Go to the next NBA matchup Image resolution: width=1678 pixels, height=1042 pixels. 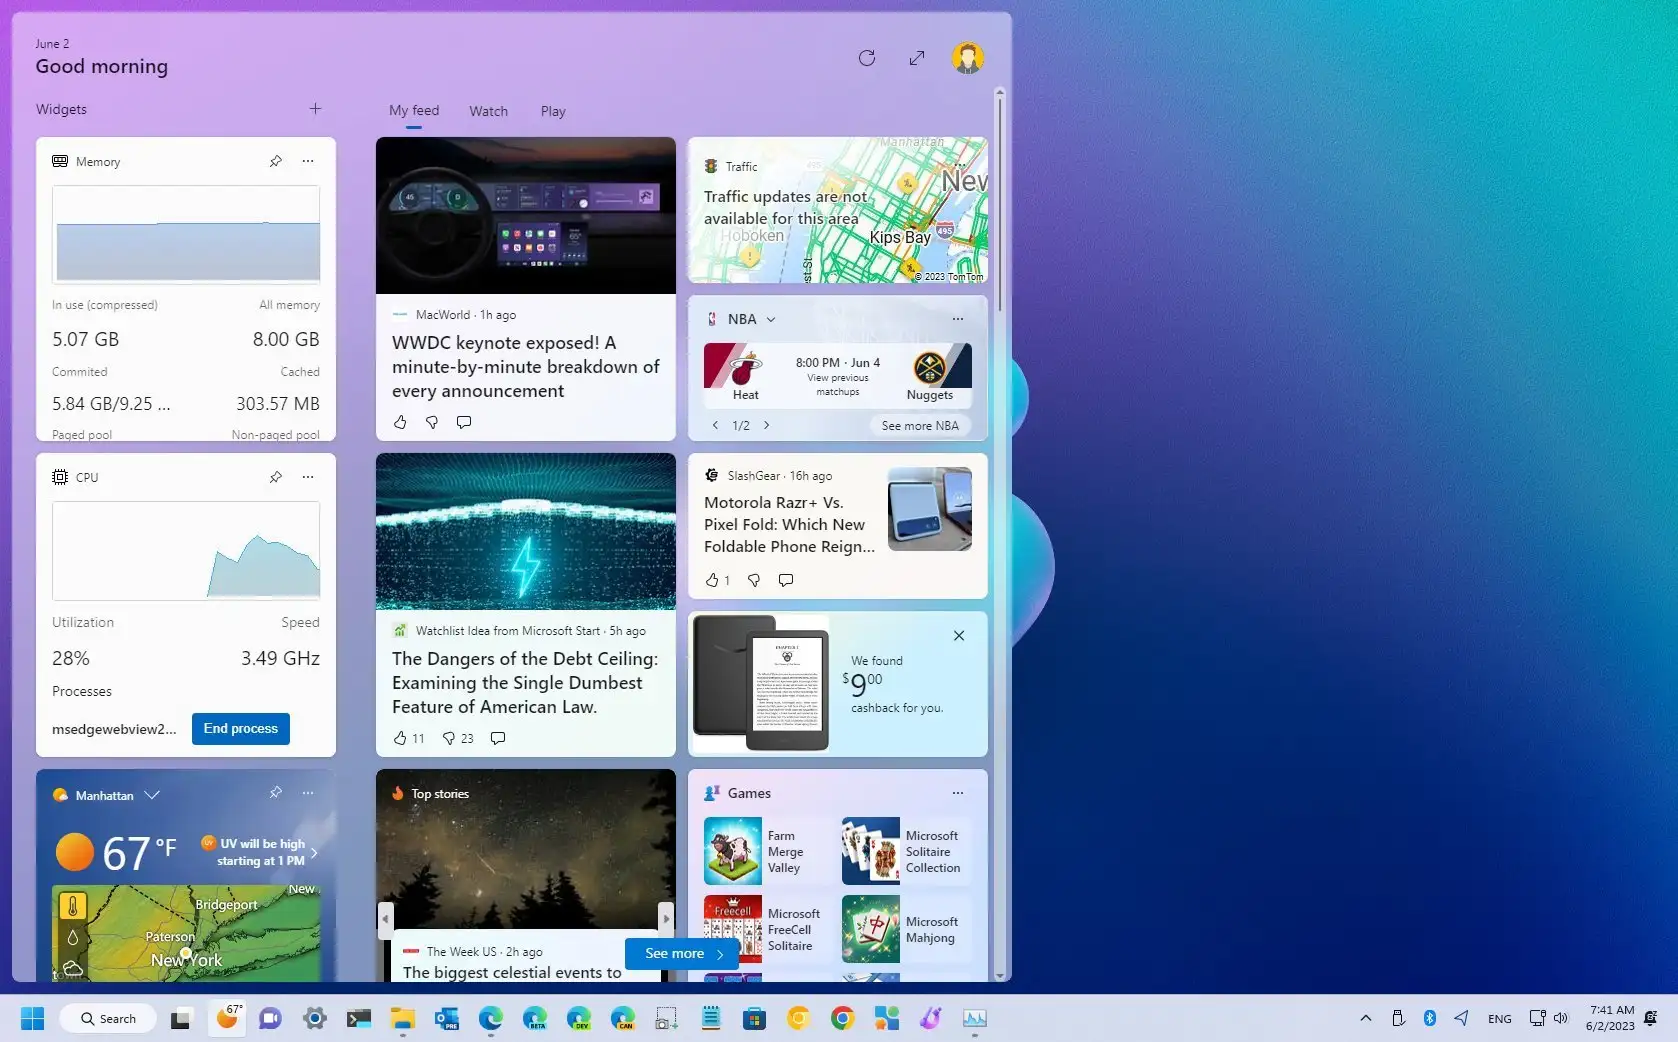(766, 425)
